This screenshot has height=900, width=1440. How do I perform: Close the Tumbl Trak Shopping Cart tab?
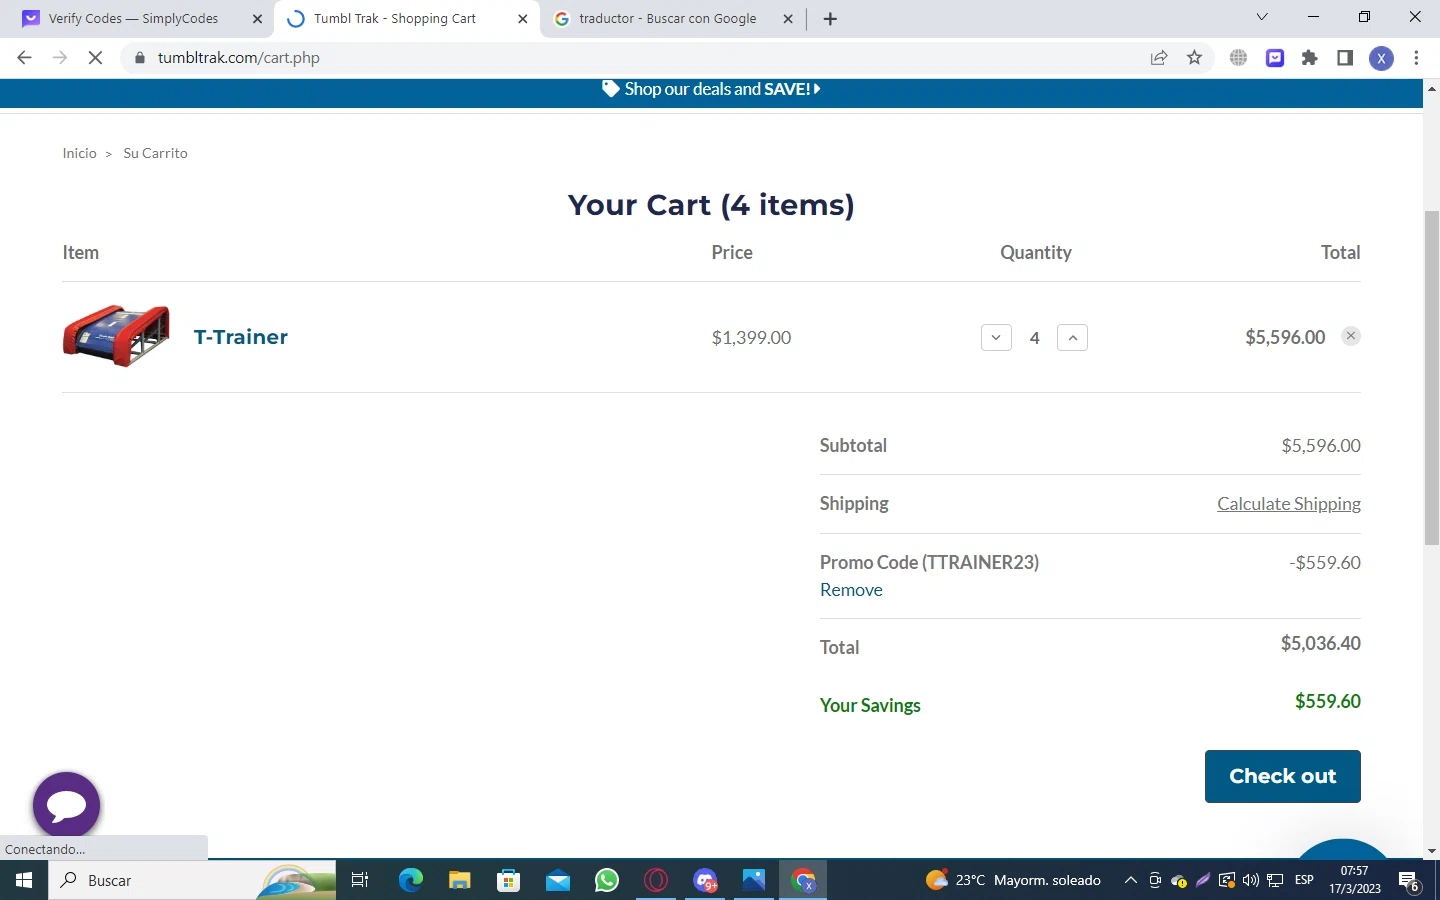tap(522, 19)
